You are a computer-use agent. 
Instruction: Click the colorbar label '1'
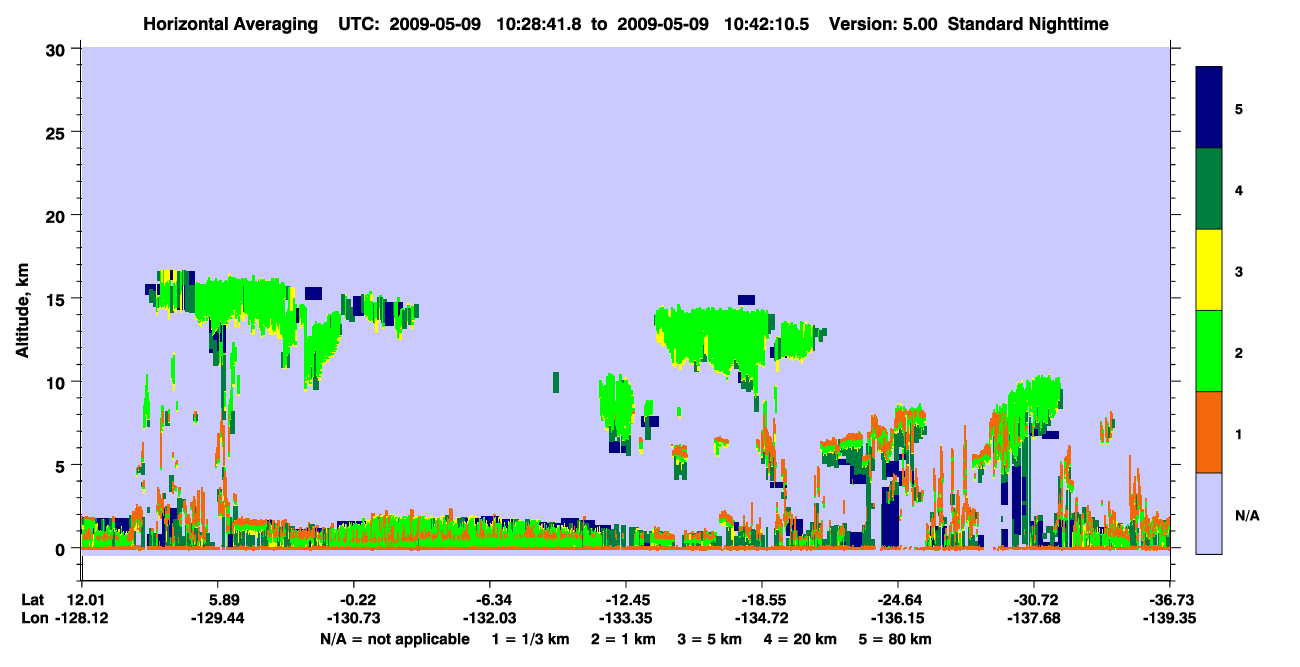(1239, 433)
